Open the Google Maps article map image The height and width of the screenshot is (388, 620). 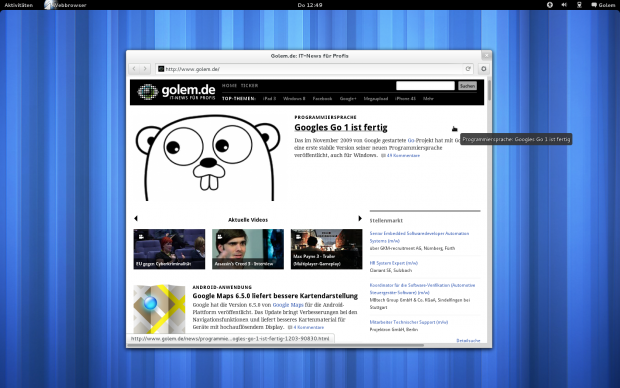pyautogui.click(x=159, y=309)
